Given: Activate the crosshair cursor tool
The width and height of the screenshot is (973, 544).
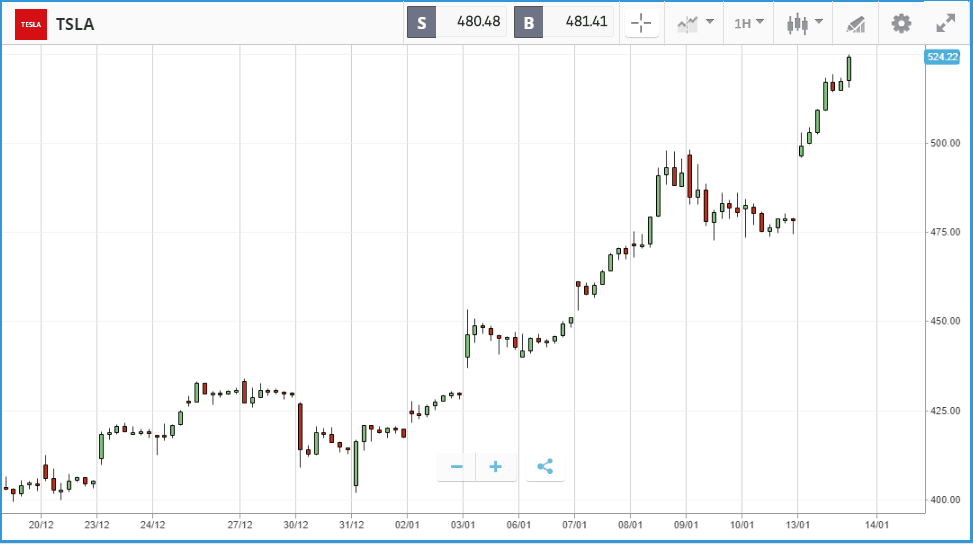Looking at the screenshot, I should 641,24.
